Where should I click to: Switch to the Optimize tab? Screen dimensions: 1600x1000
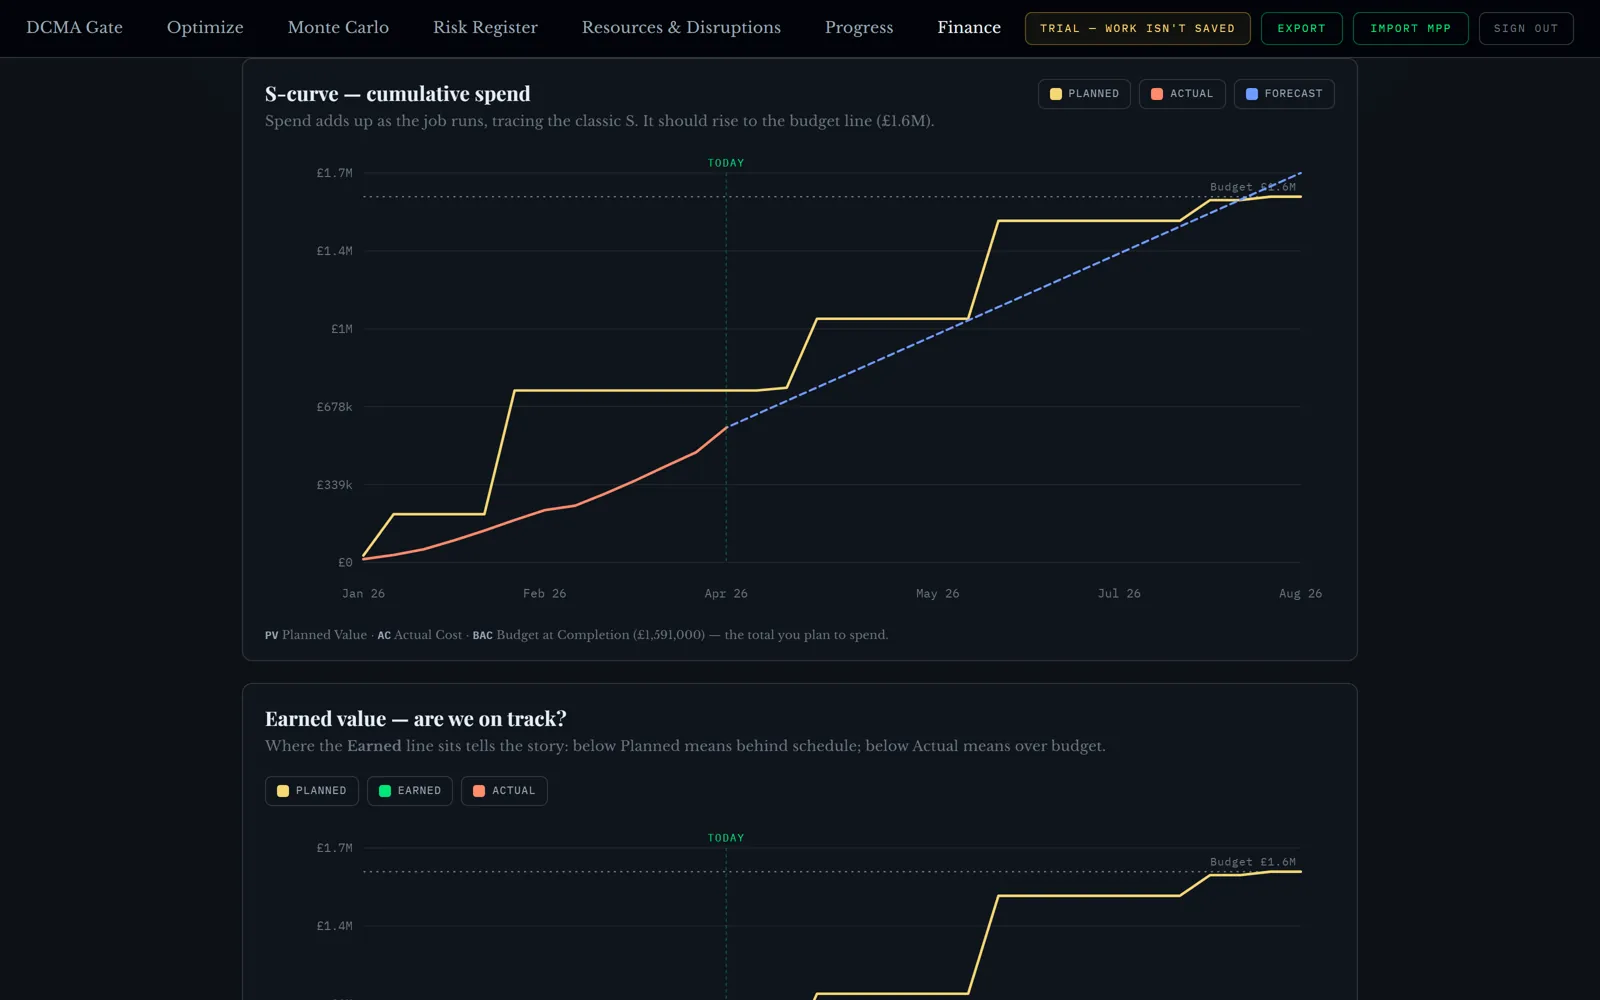pyautogui.click(x=205, y=28)
